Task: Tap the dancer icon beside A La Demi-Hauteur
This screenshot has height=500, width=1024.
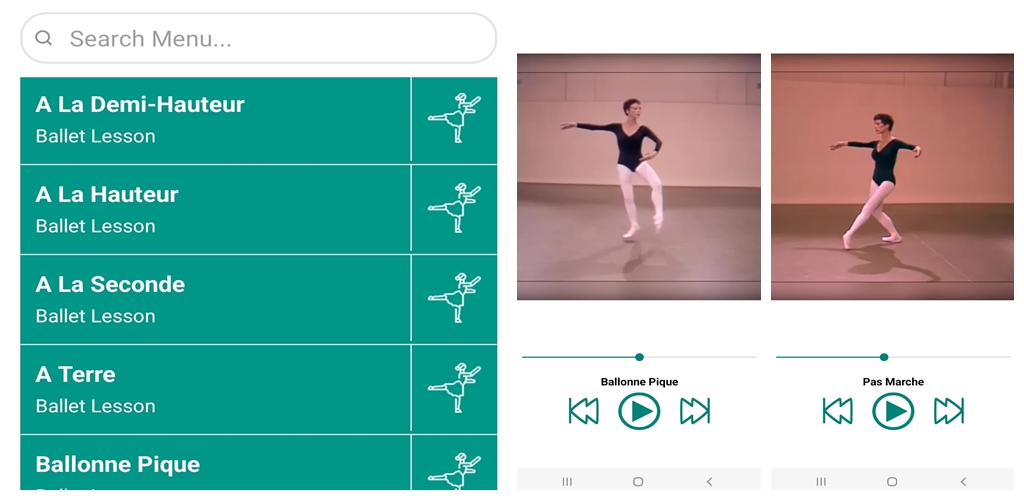Action: point(455,118)
